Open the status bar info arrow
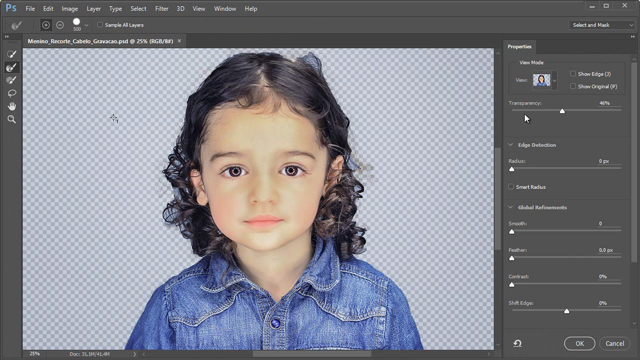 coord(135,354)
